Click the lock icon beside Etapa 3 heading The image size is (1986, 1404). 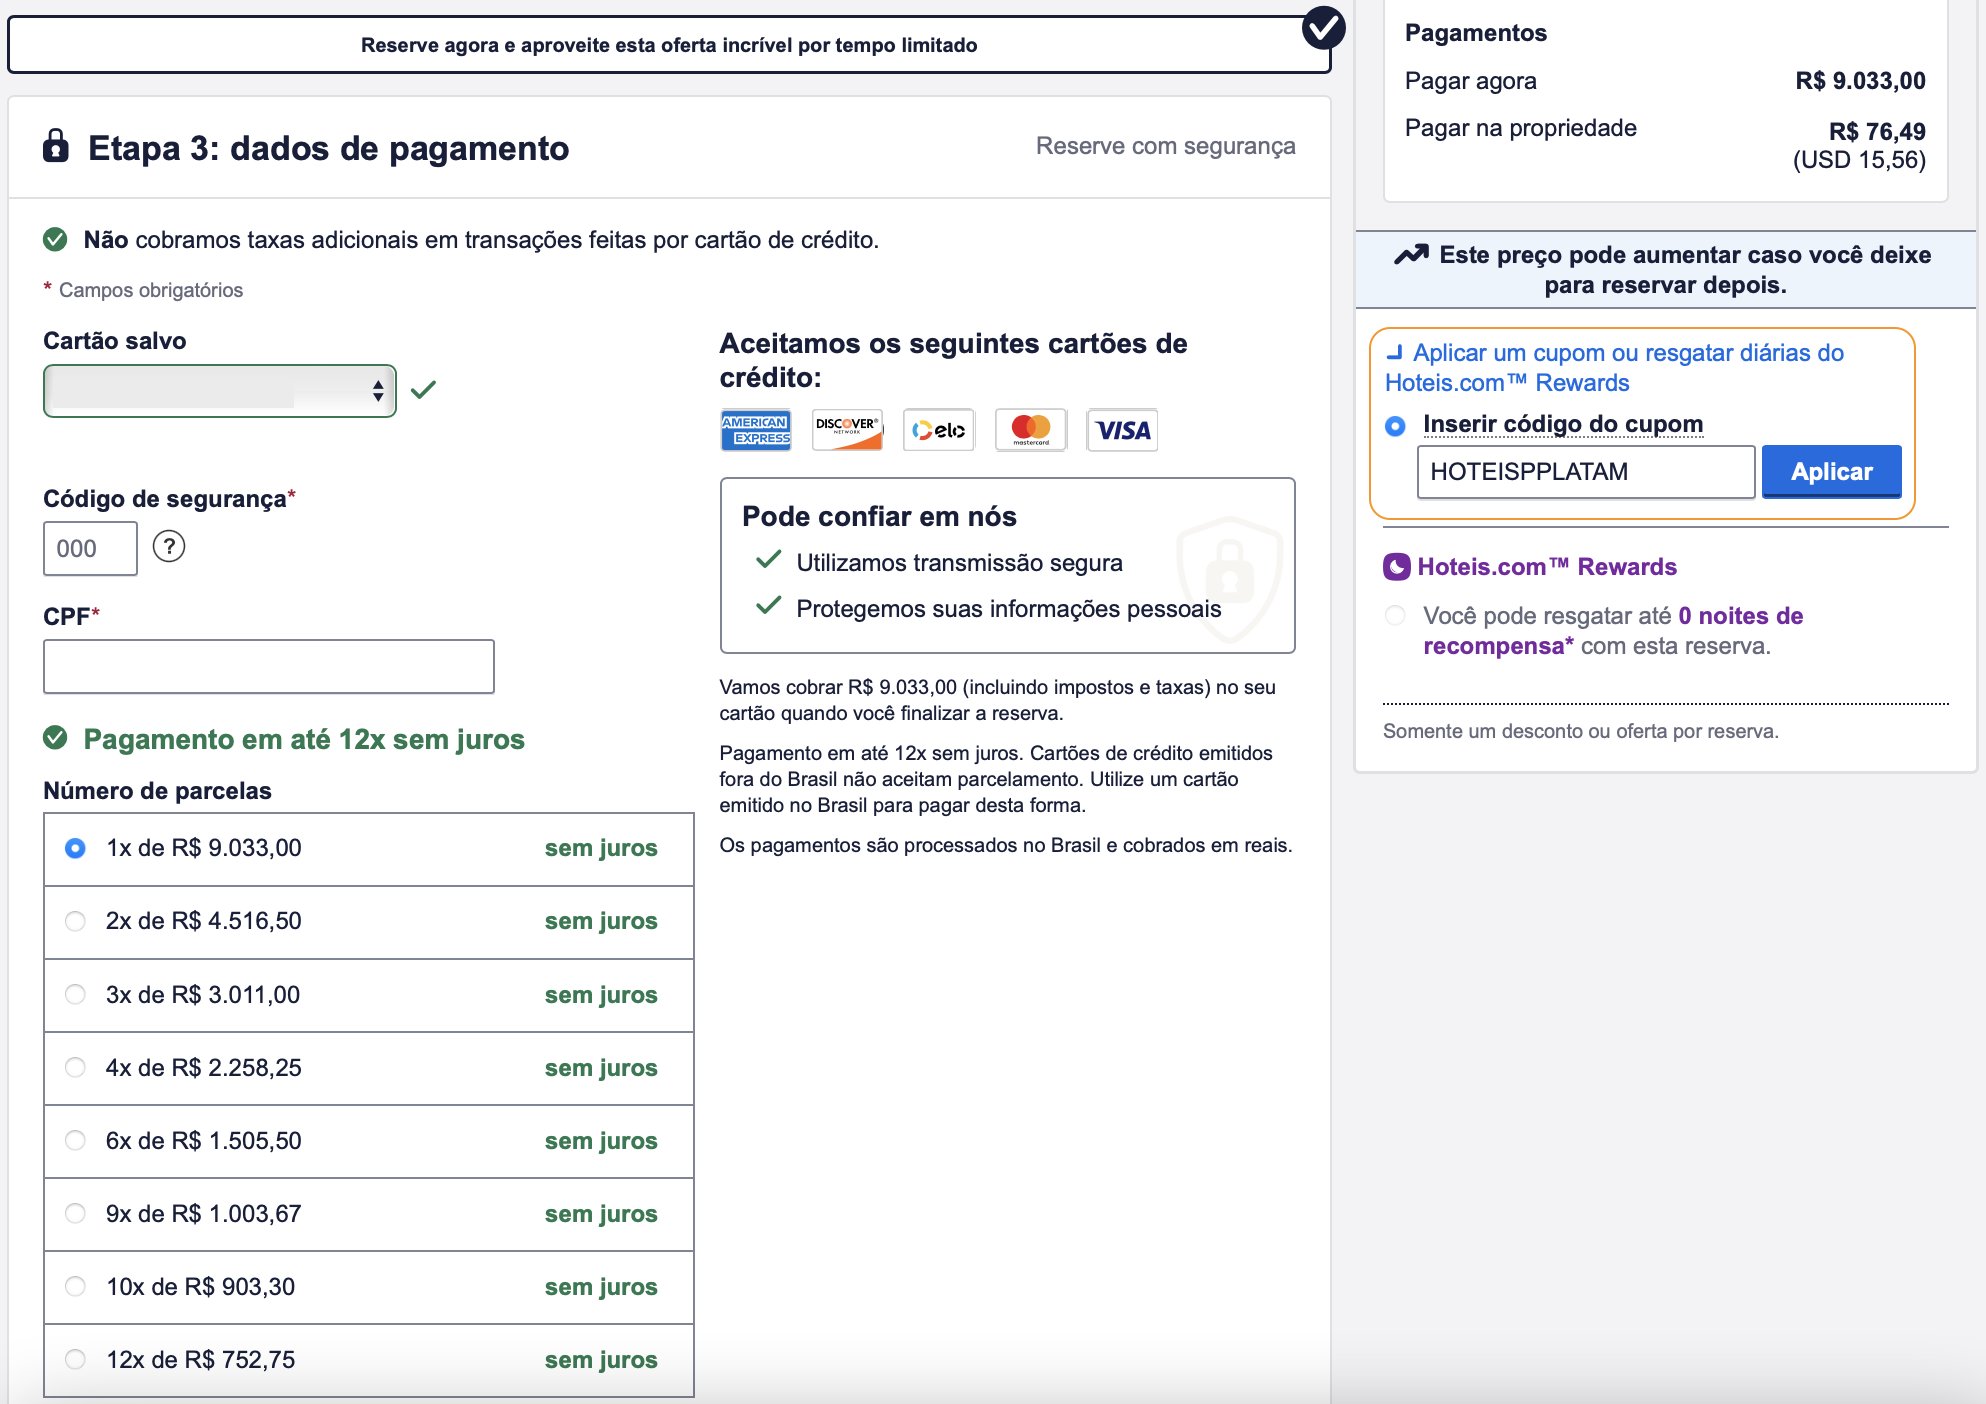point(56,146)
